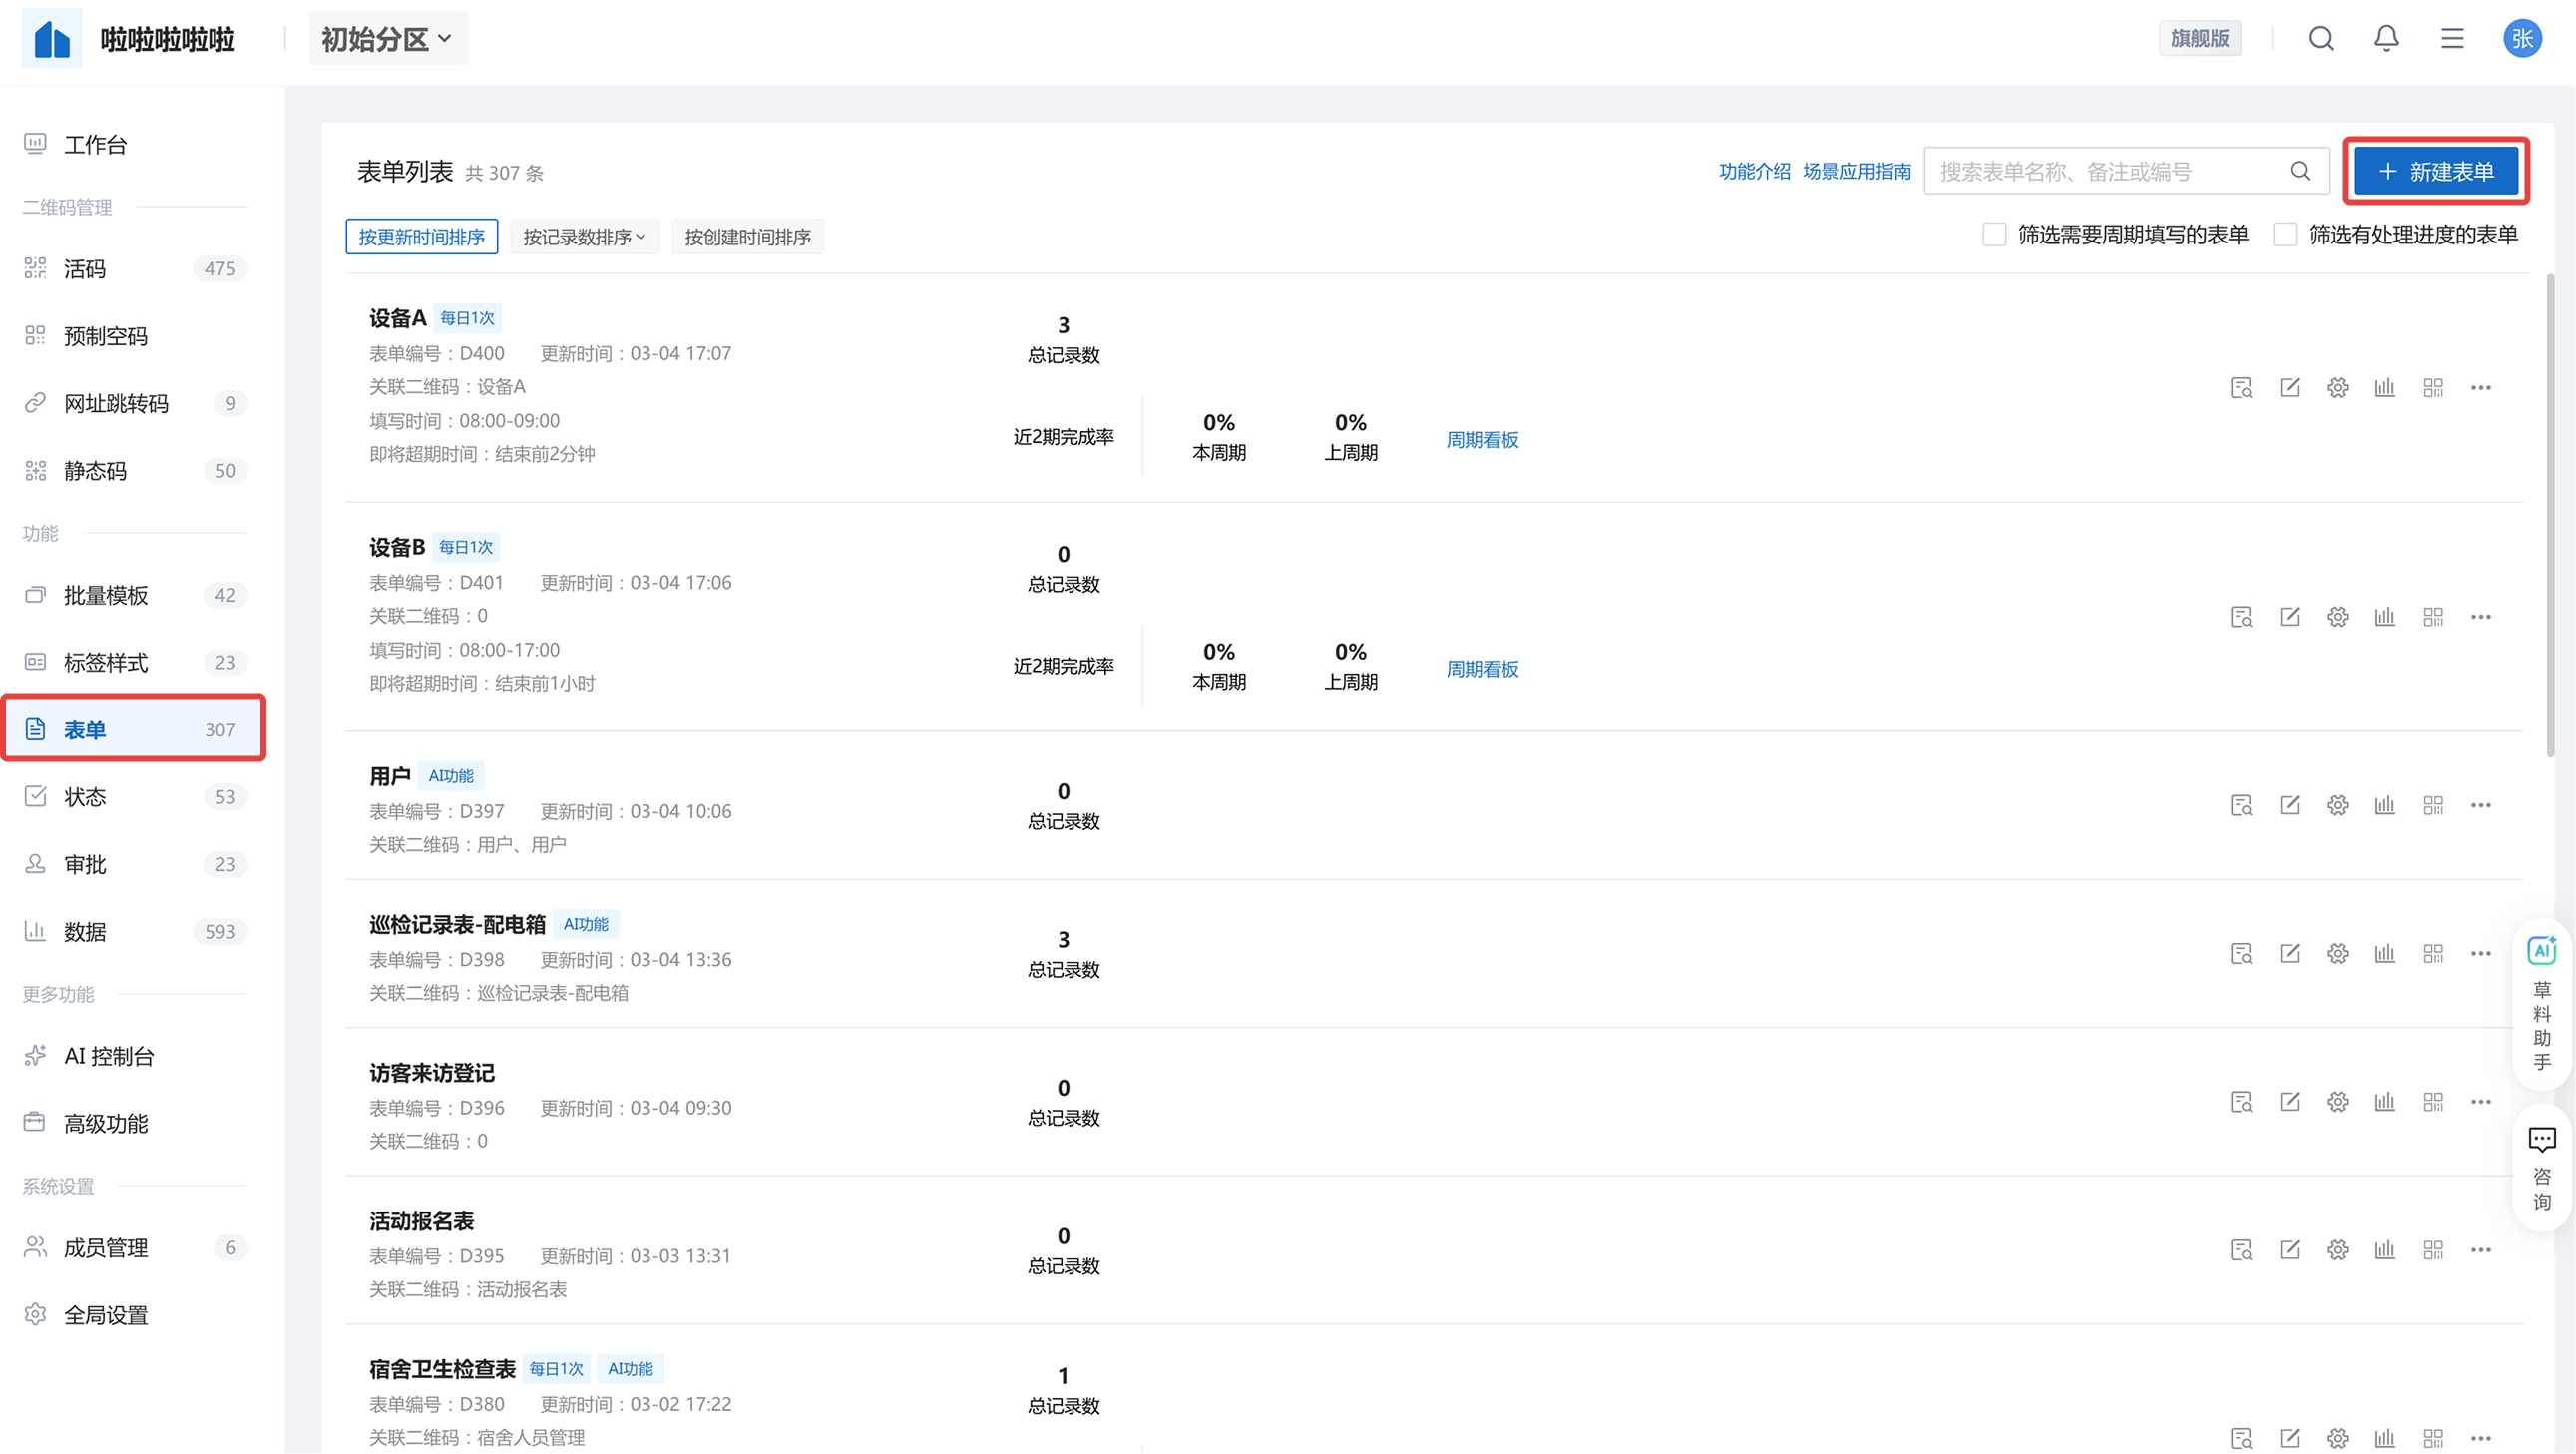Click the 新建表单 button
Viewport: 2576px width, 1454px height.
[2435, 171]
